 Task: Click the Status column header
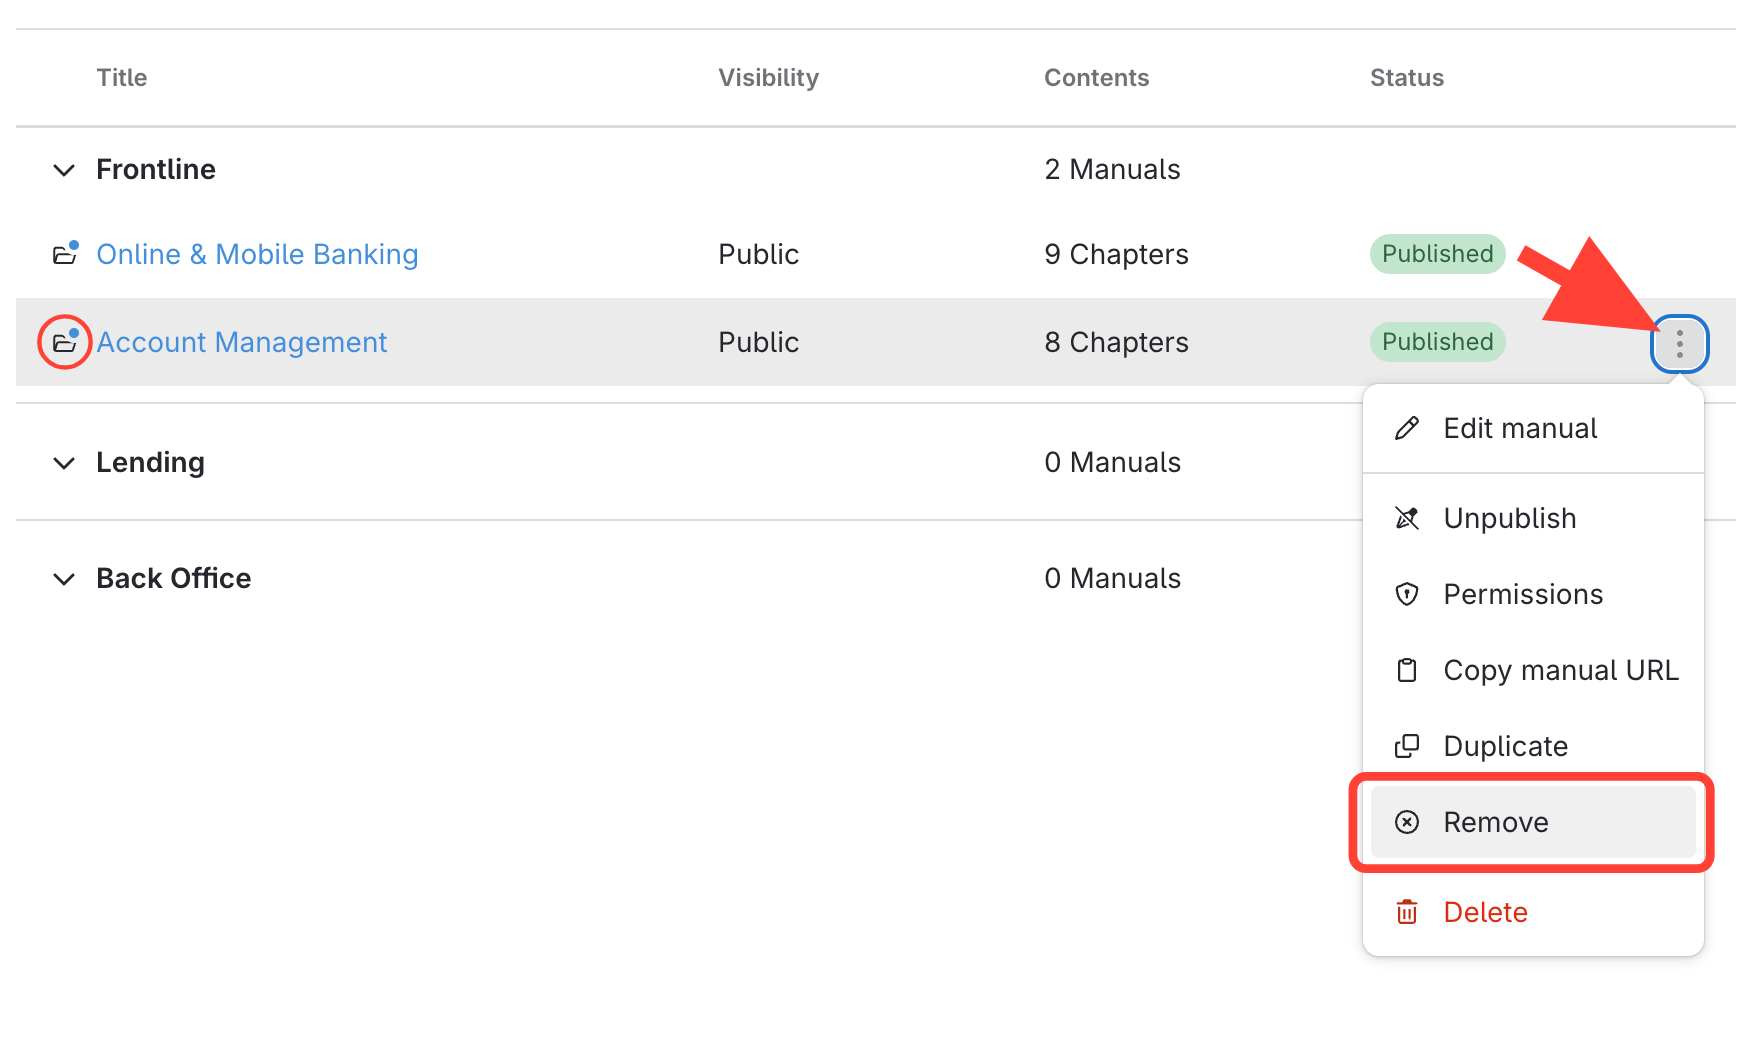1406,78
